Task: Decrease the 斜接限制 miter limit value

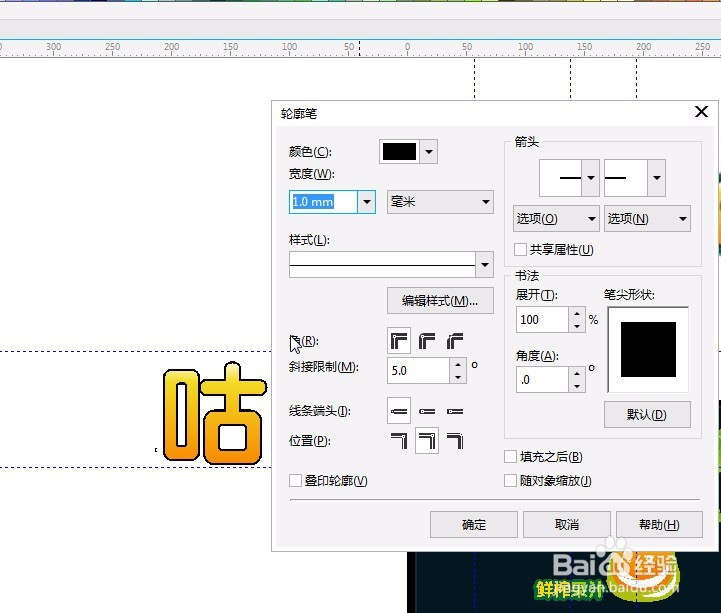Action: pos(458,377)
